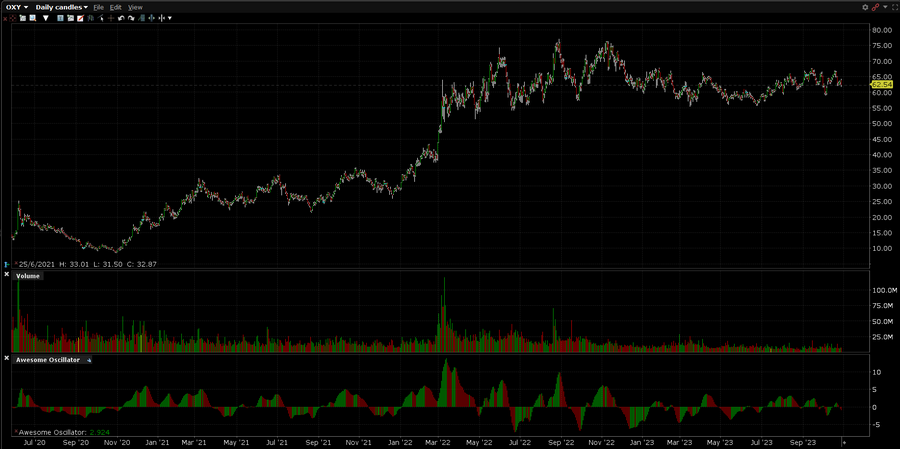Viewport: 900px width, 449px height.
Task: Close the Awesome Oscillator panel
Action: coord(6,358)
